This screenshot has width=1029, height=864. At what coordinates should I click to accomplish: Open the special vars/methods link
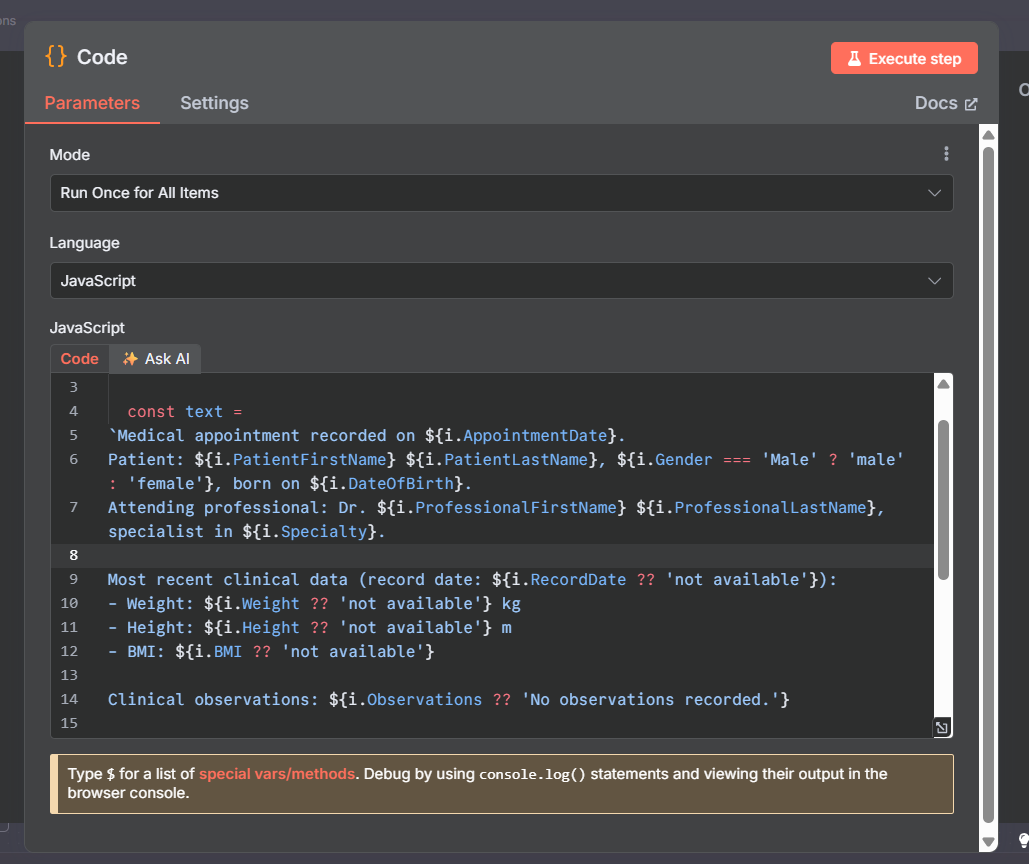click(x=277, y=774)
